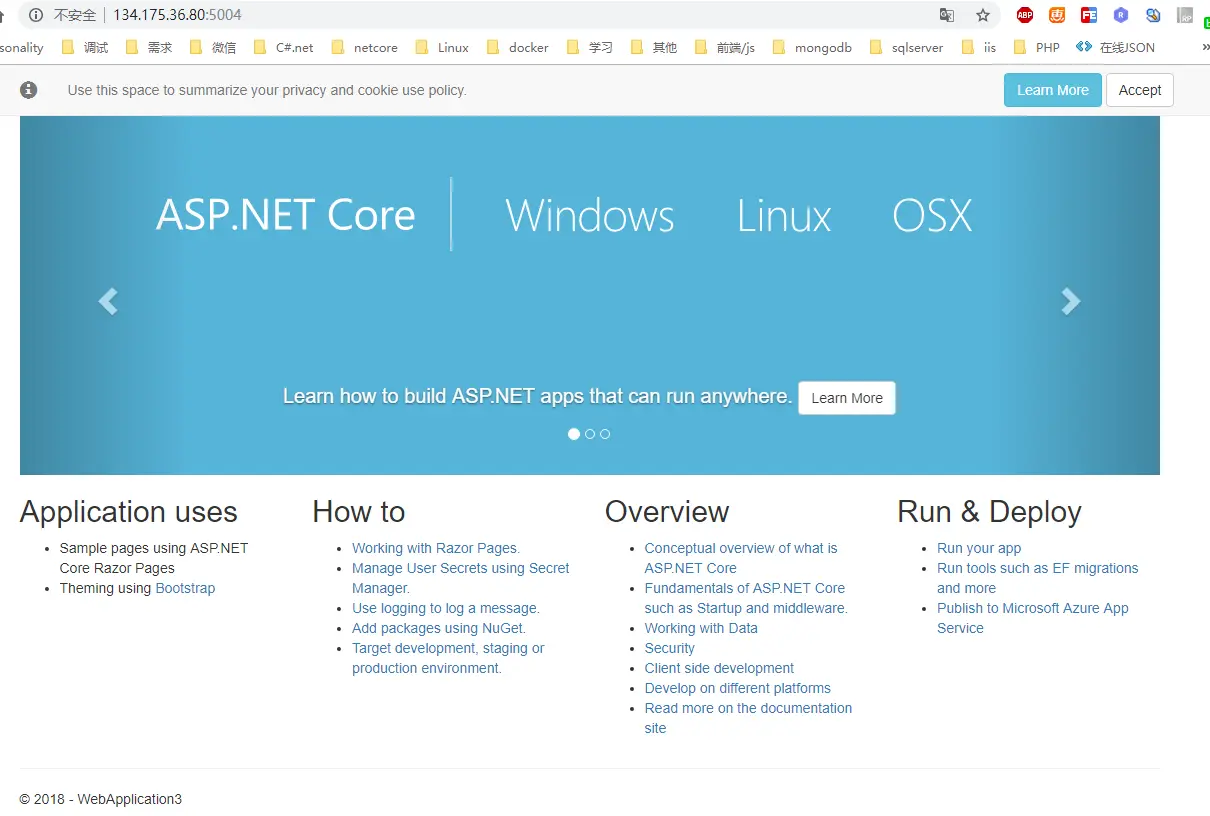Open Conceptual overview of ASP.NET Core link
Image resolution: width=1210 pixels, height=816 pixels.
coord(741,558)
